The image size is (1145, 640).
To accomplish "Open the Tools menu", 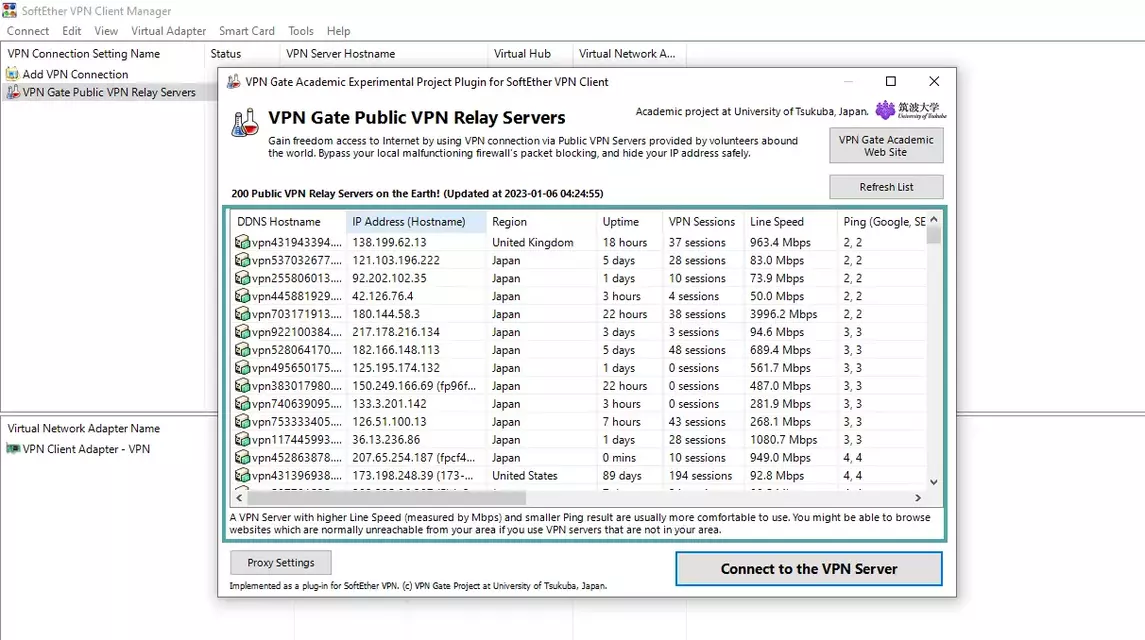I will tap(301, 31).
